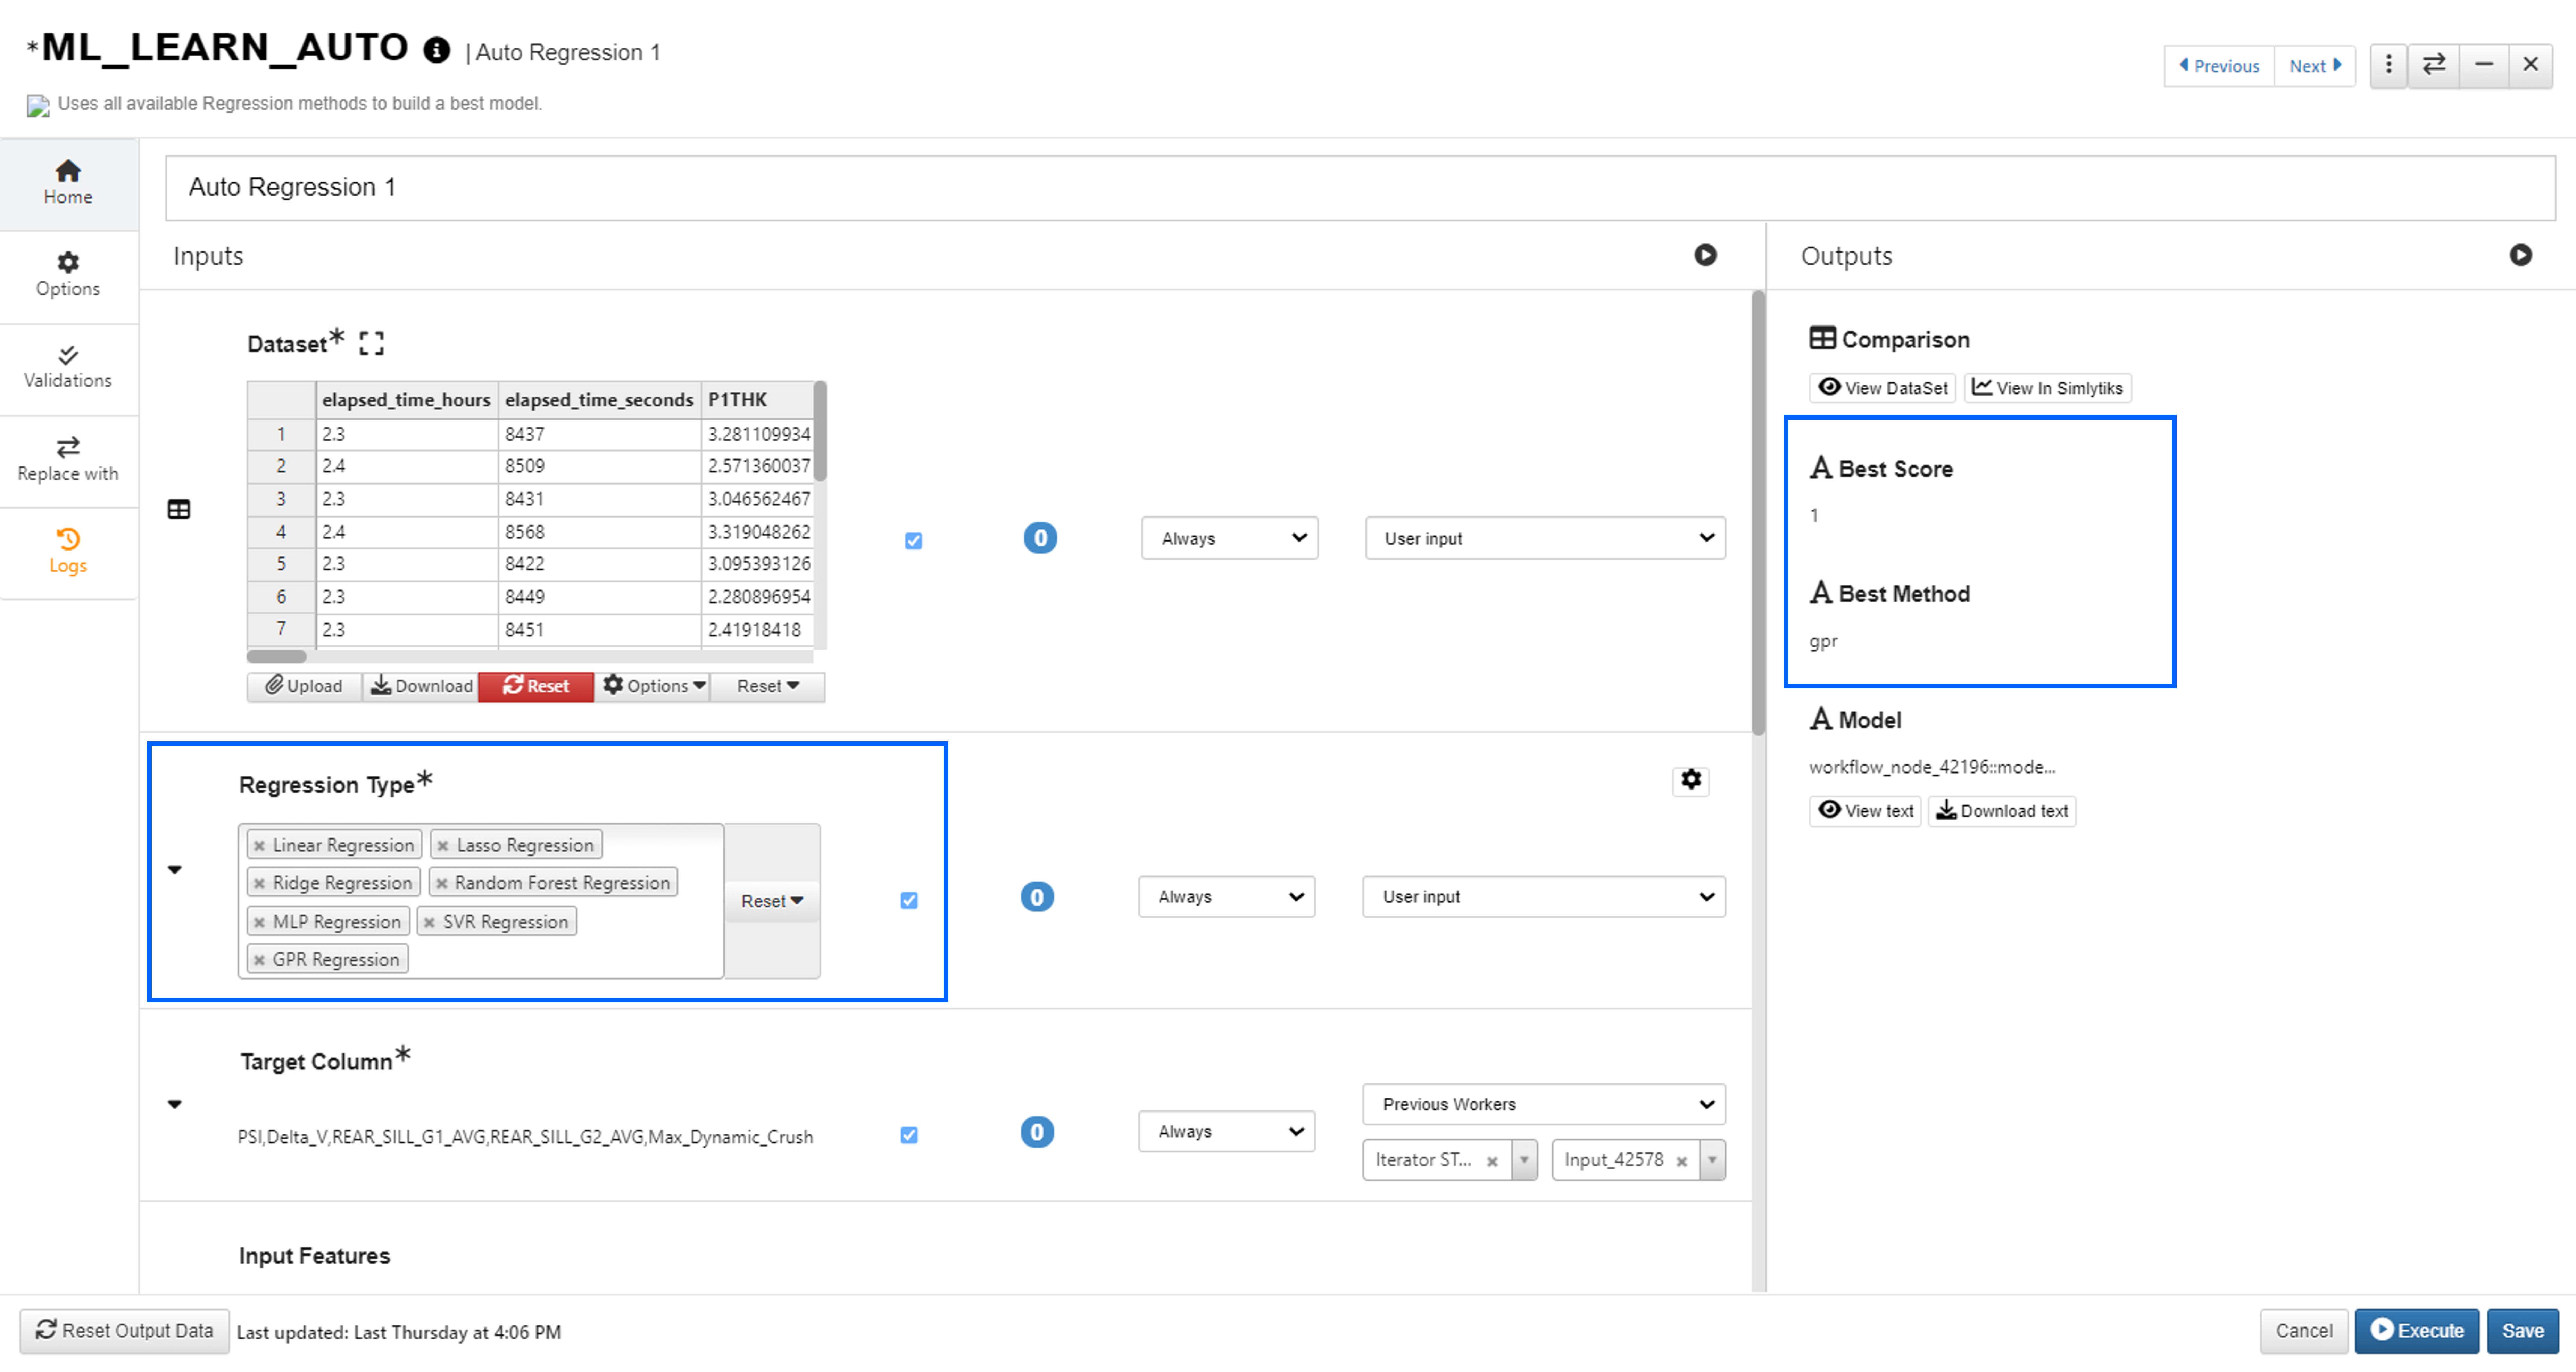Viewport: 2576px width, 1372px height.
Task: Click Reset Output Data button
Action: coord(125,1331)
